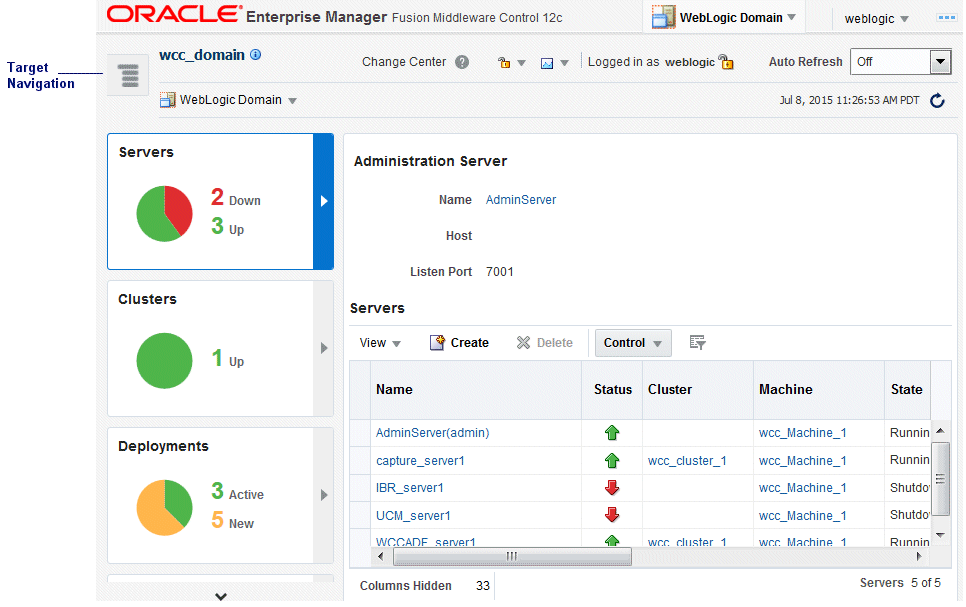Open the recording icon dropdown arrow
966x607 pixels.
(x=564, y=63)
